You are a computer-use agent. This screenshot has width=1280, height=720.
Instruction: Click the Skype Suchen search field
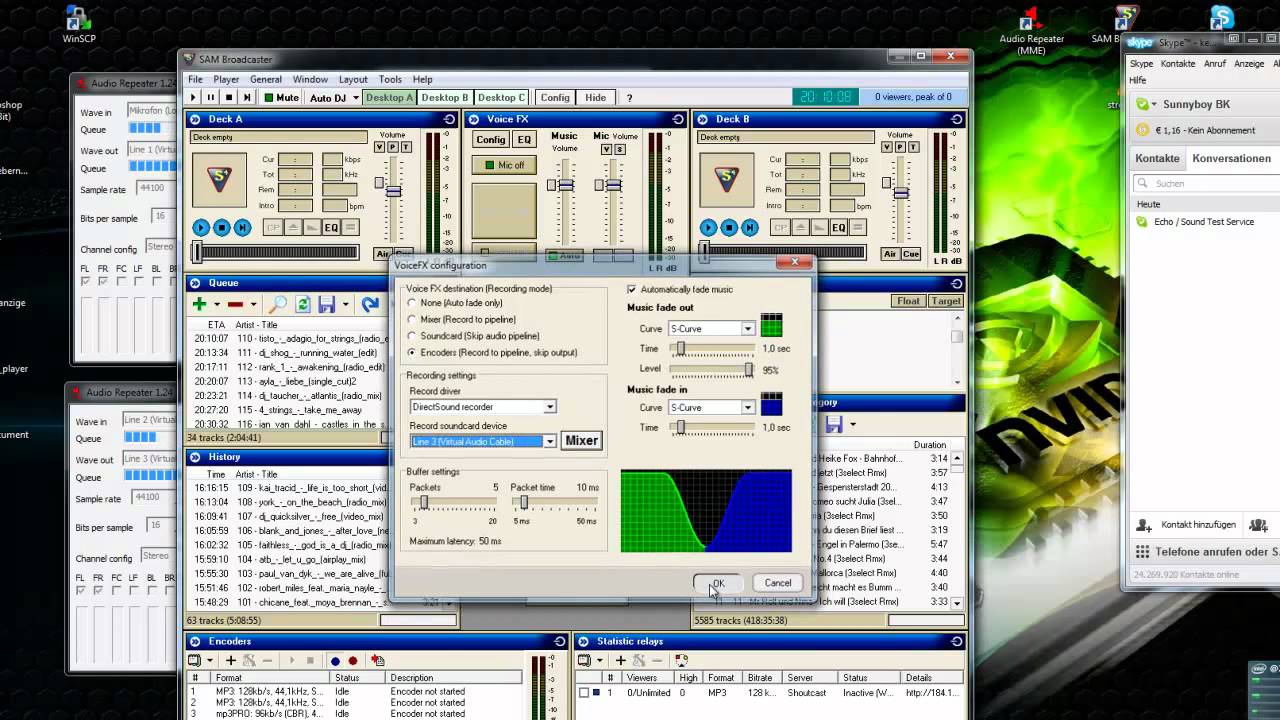pyautogui.click(x=1206, y=184)
